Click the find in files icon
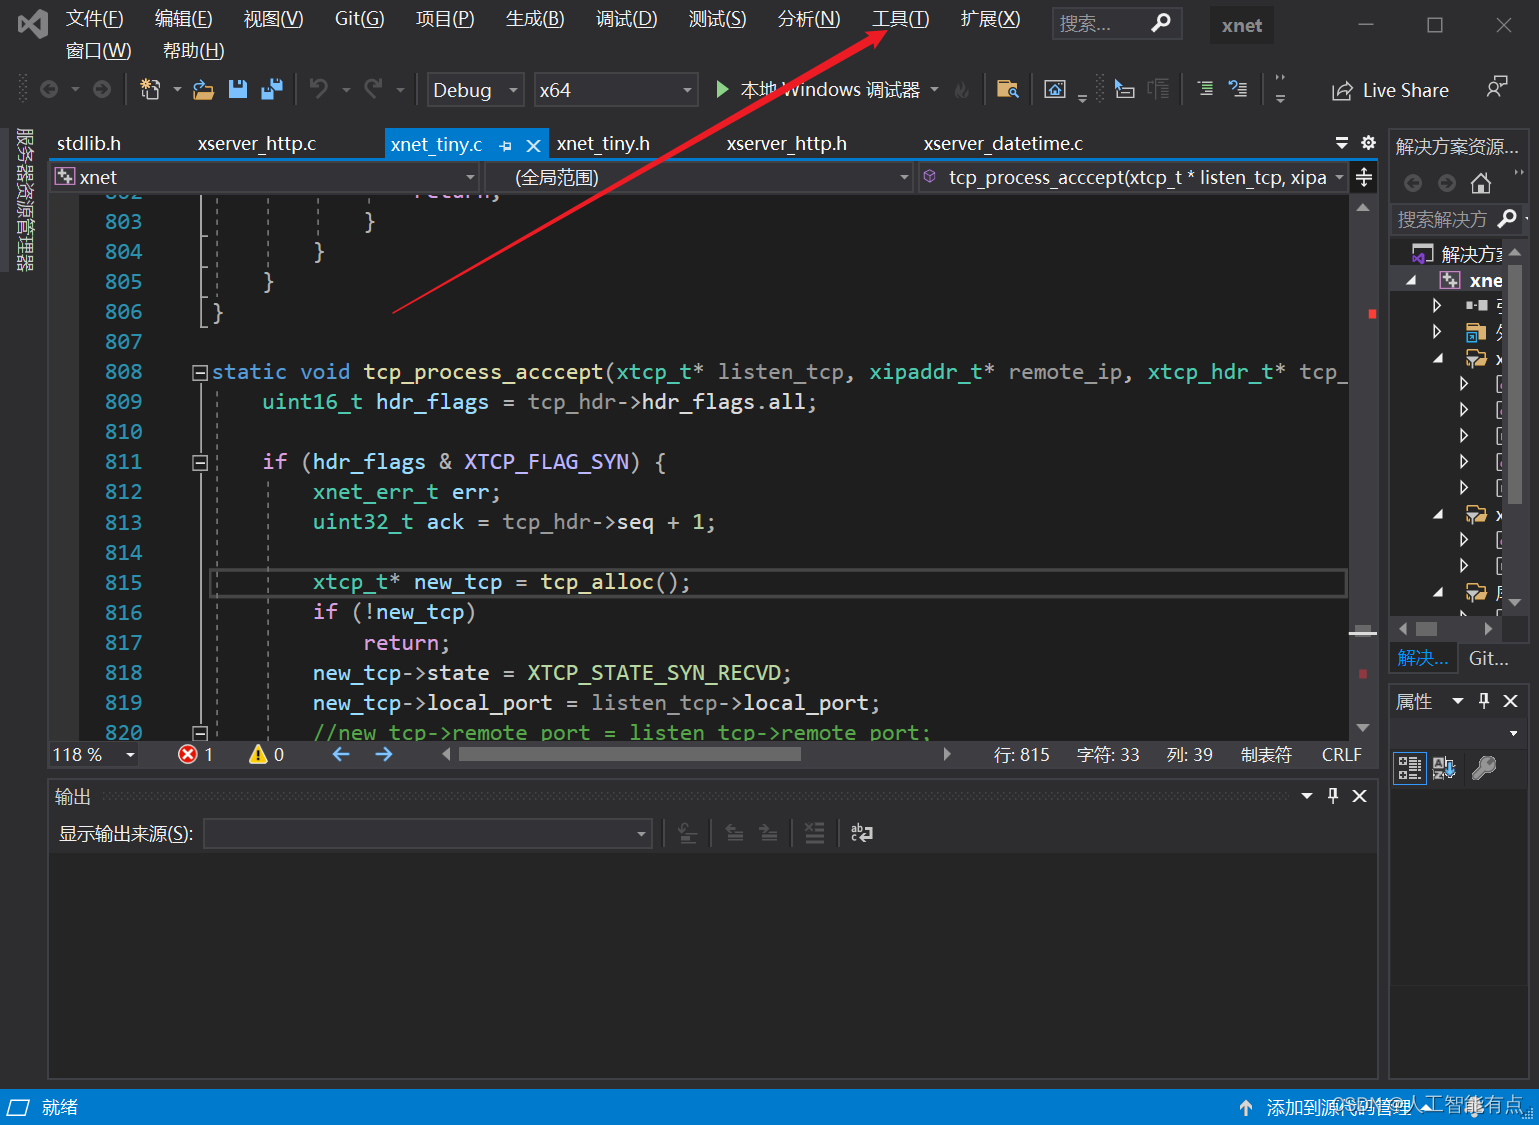This screenshot has width=1539, height=1125. pyautogui.click(x=1007, y=90)
